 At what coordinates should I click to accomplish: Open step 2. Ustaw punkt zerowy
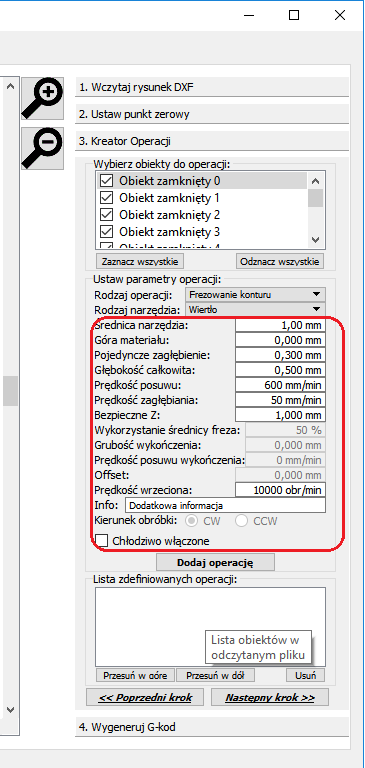212,114
